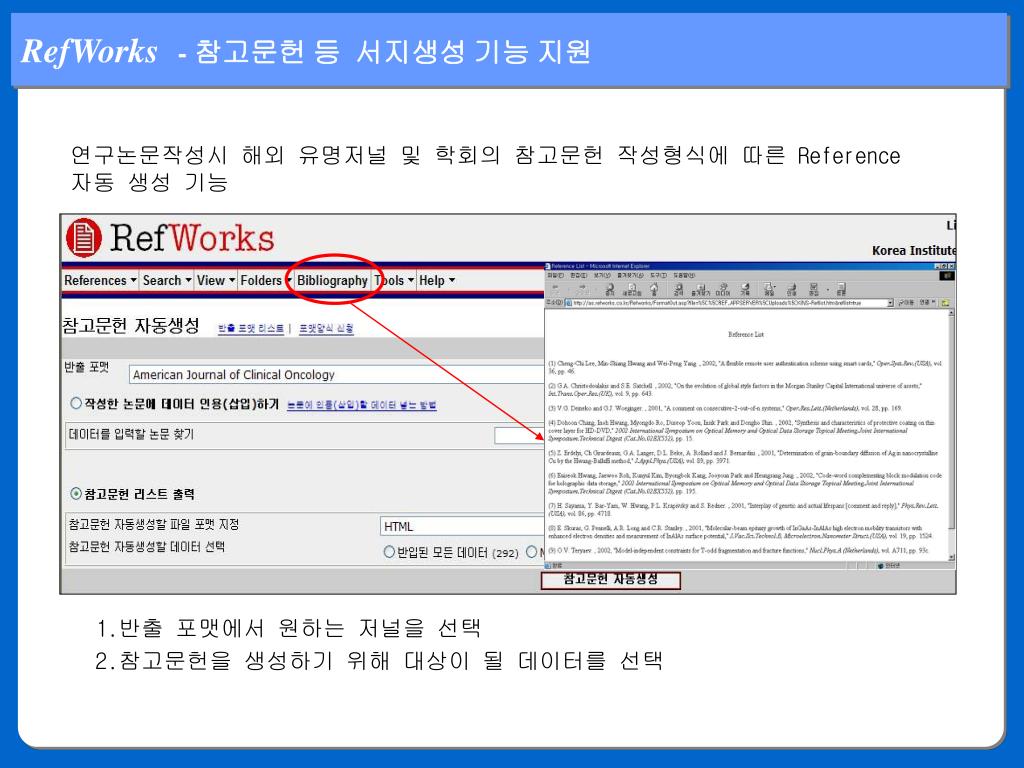Open the Tools dropdown menu
The height and width of the screenshot is (768, 1024).
pyautogui.click(x=394, y=280)
